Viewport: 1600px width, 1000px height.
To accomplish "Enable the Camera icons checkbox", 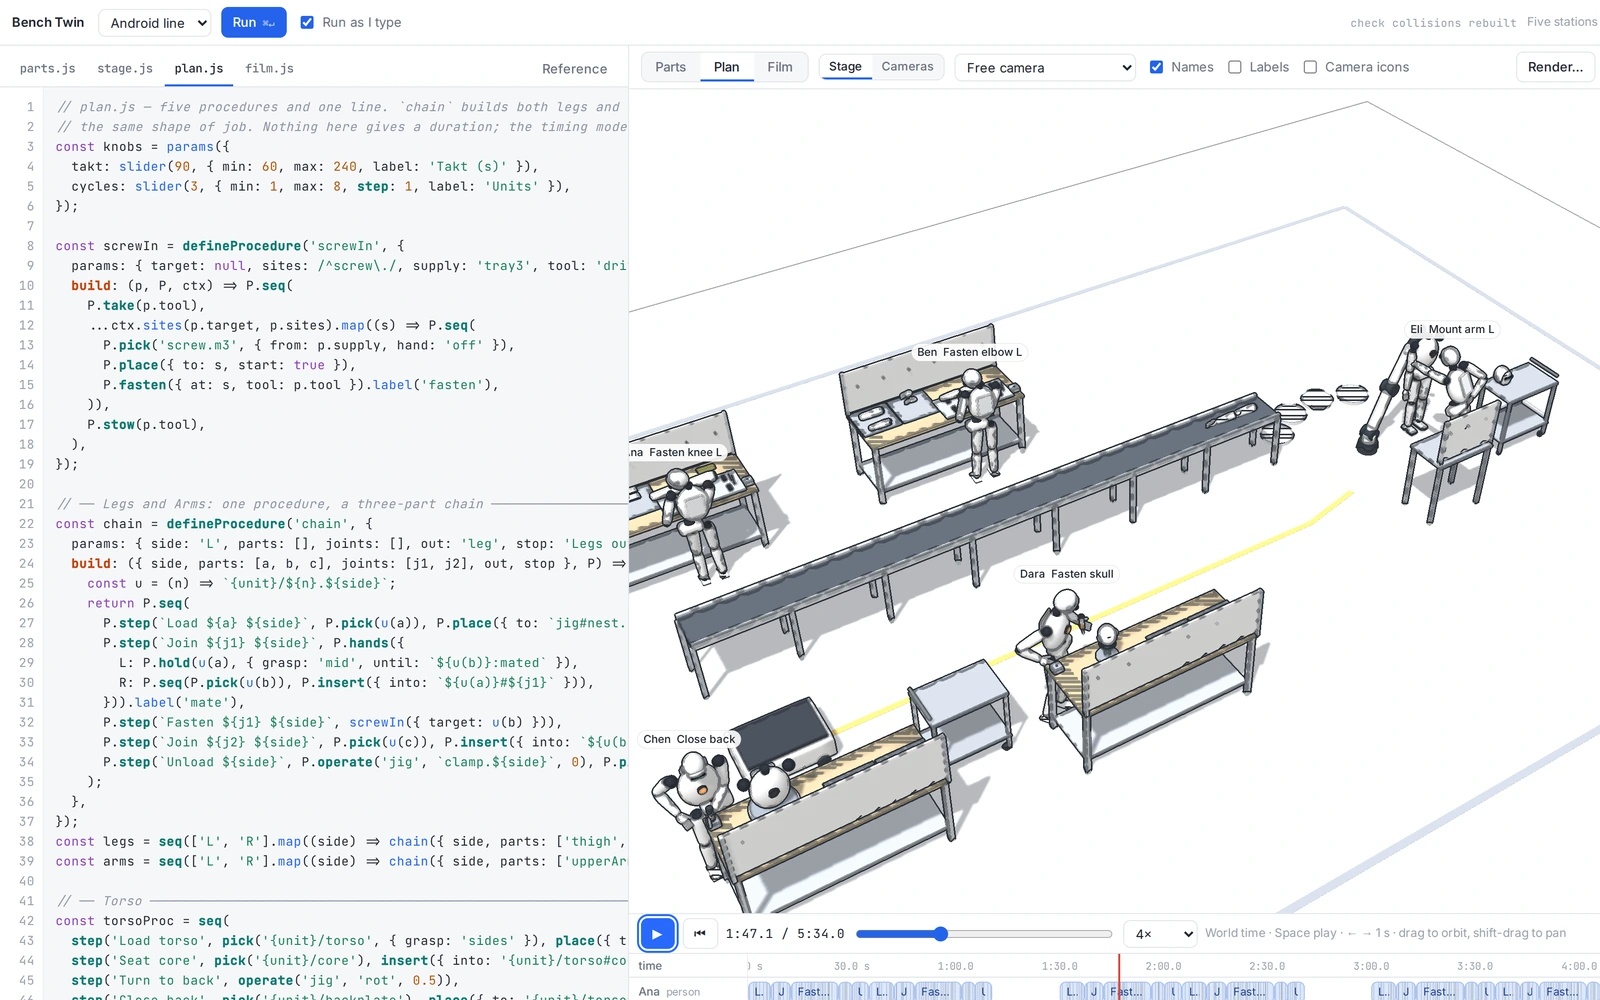I will coord(1310,67).
